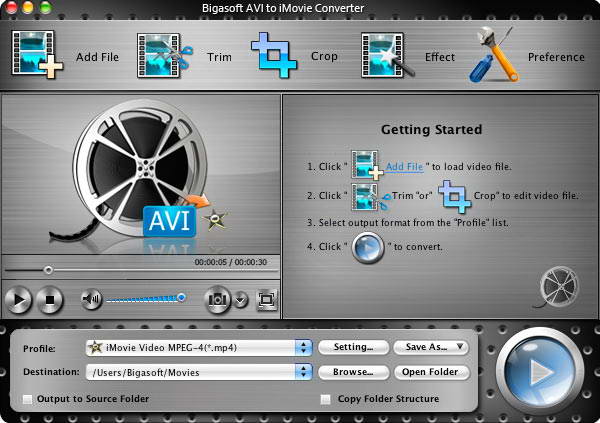The image size is (600, 423).
Task: Click the playback seek bar knob
Action: (48, 270)
